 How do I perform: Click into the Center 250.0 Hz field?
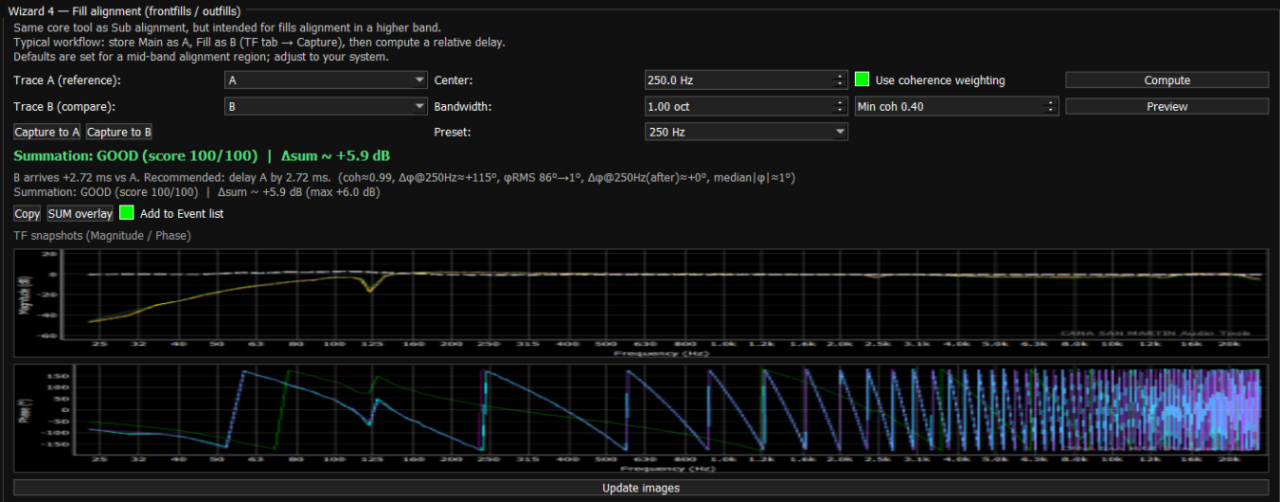tap(736, 80)
